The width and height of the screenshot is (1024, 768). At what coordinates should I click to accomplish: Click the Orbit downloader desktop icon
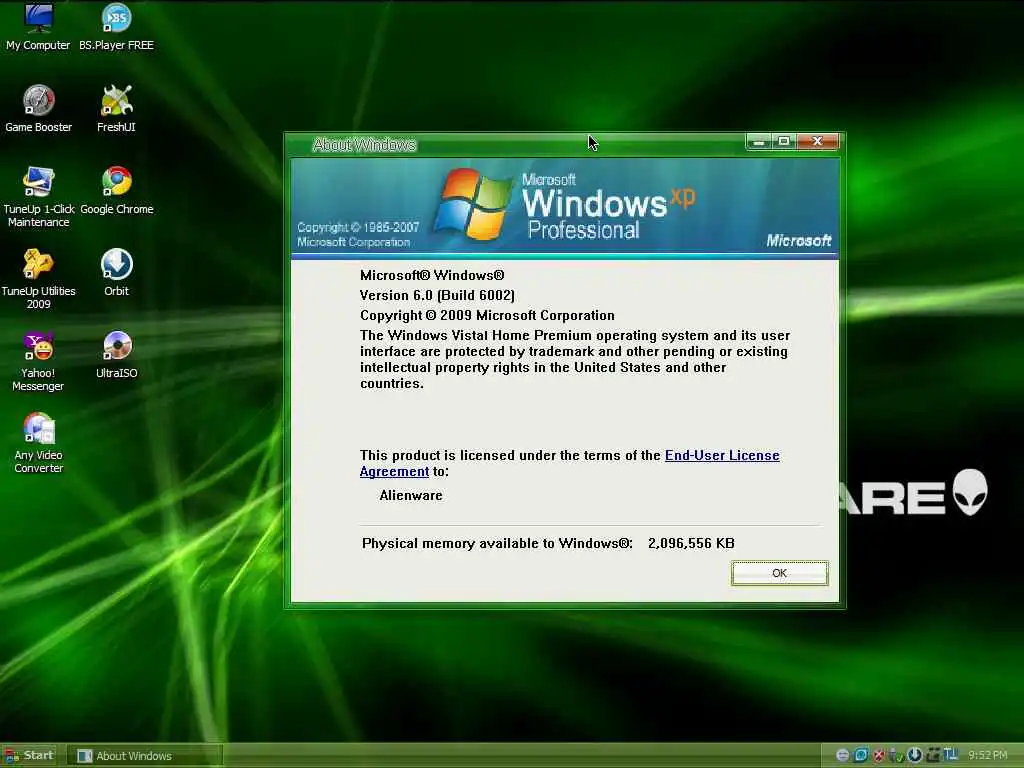click(x=116, y=272)
